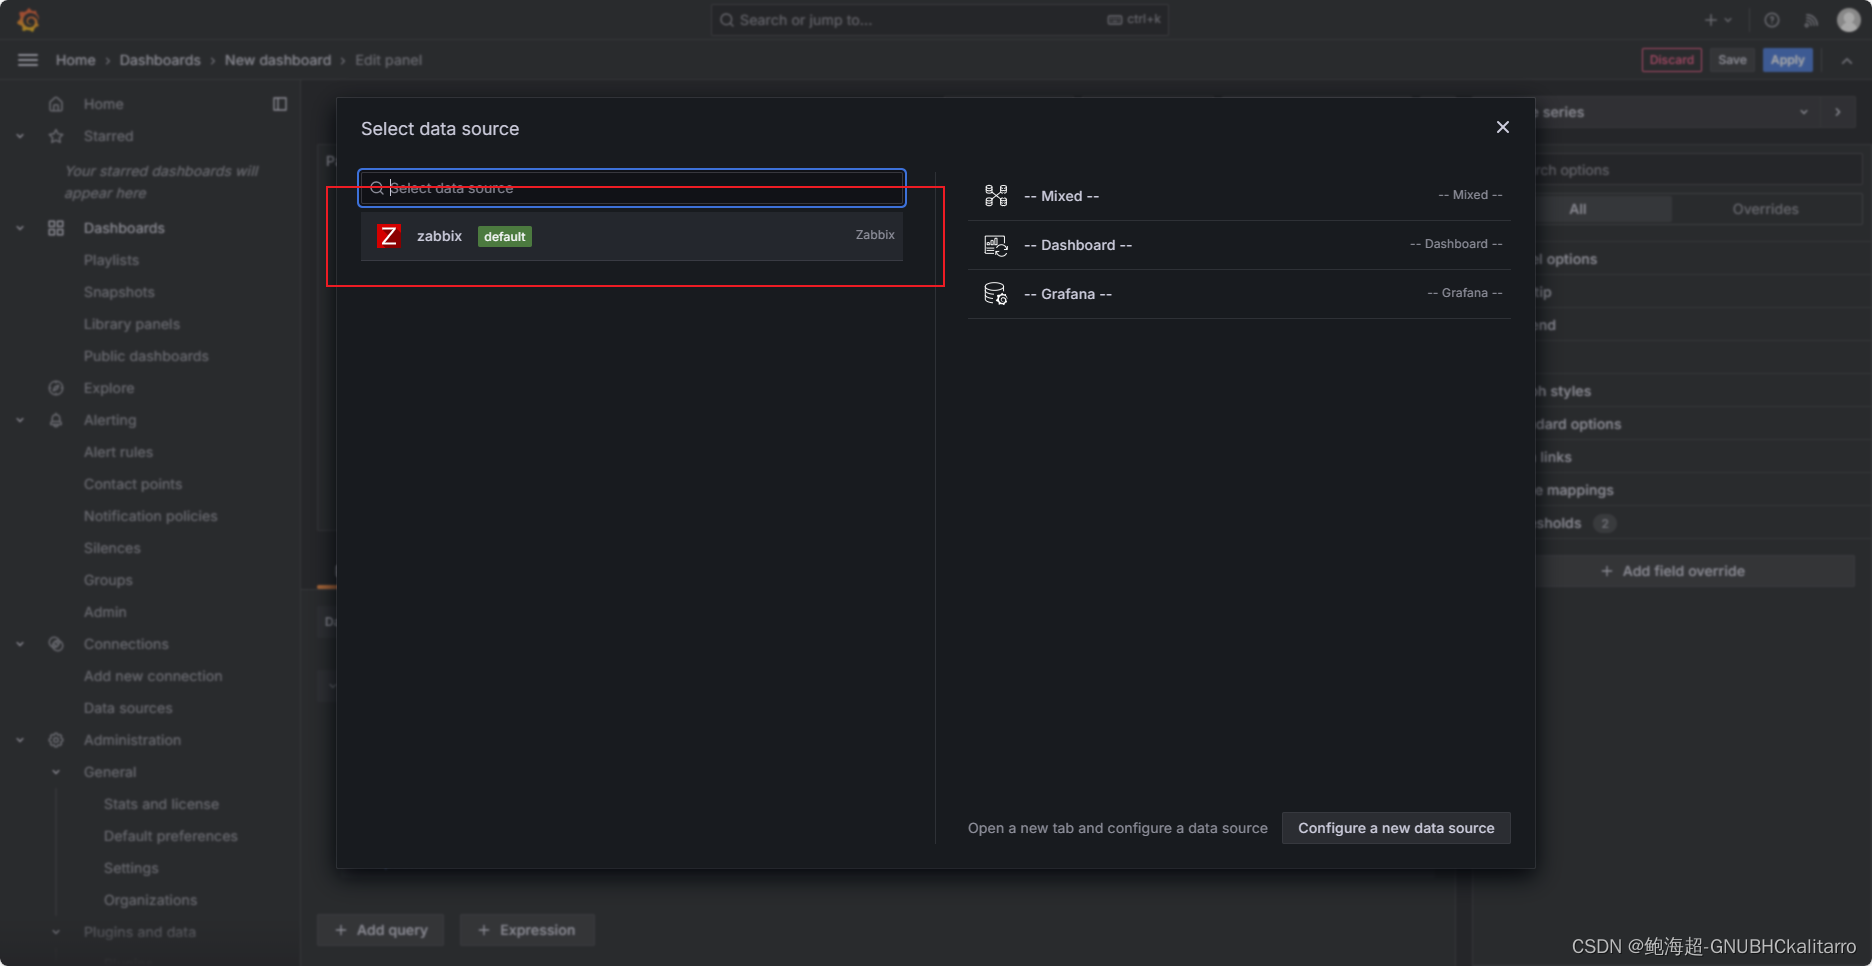Click the Dashboards grid icon
Screen dimensions: 1872x966
point(56,228)
